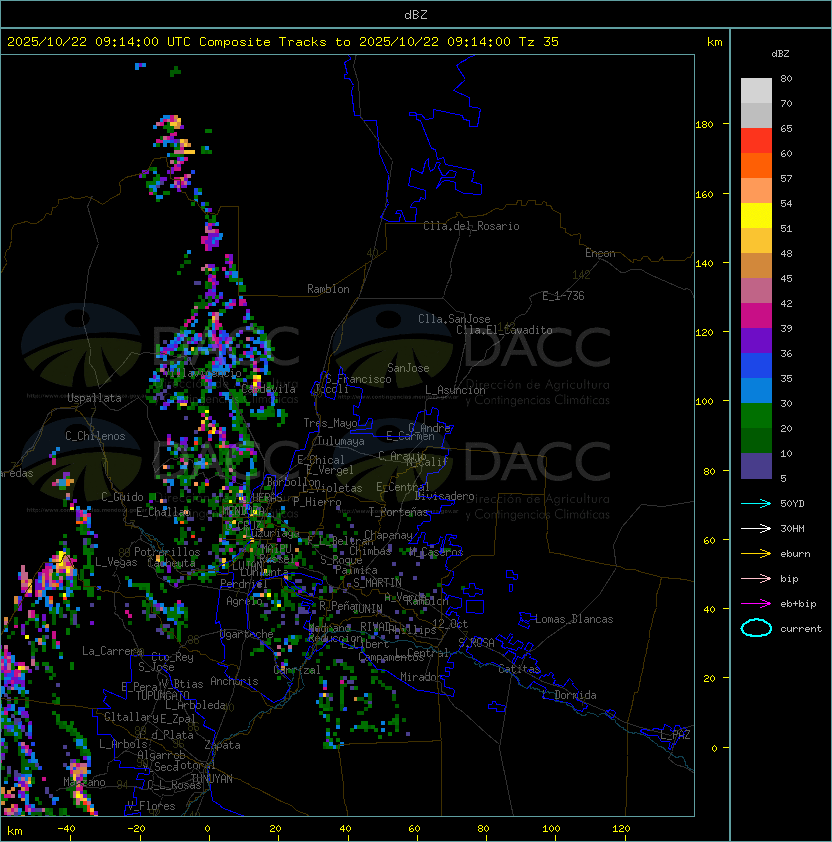Click the 'Lomas_Blancas' map label
The width and height of the screenshot is (832, 842).
coord(574,619)
